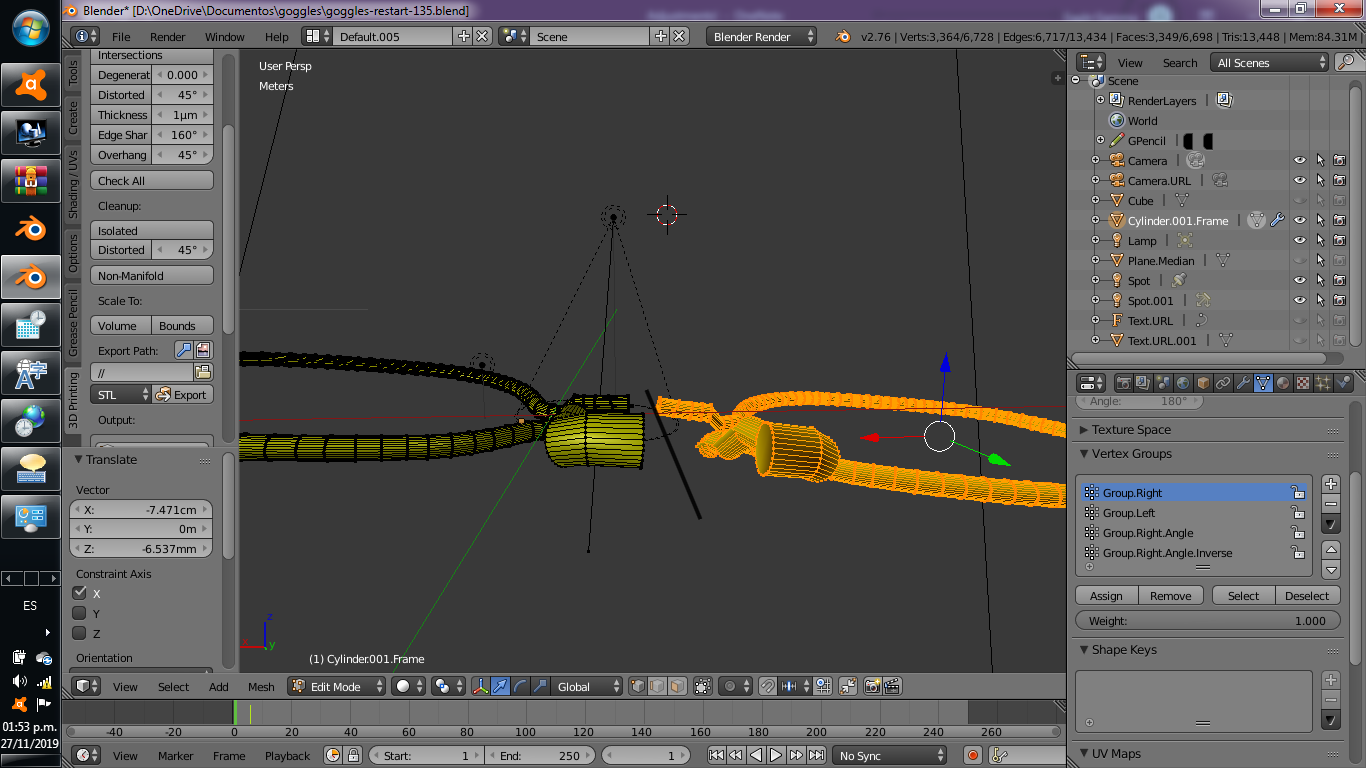Open the Mesh menu in 3D view header
The width and height of the screenshot is (1366, 768).
[x=261, y=687]
